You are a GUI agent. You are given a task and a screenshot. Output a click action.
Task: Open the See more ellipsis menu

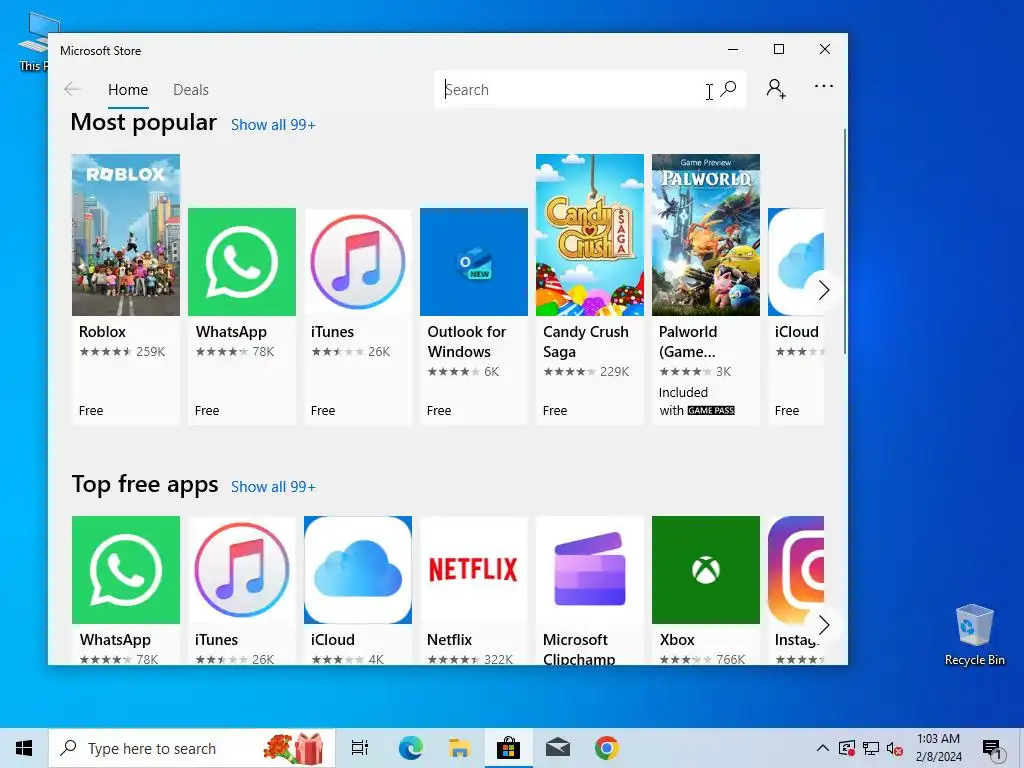(x=824, y=86)
